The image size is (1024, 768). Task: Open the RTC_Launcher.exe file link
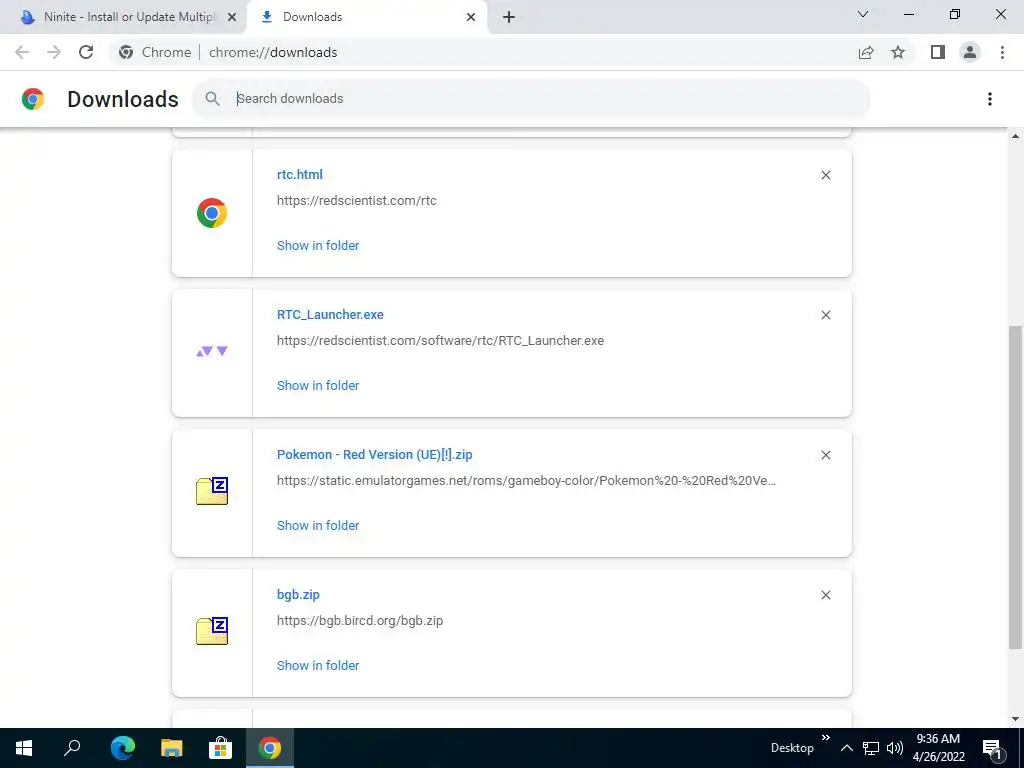(x=330, y=314)
